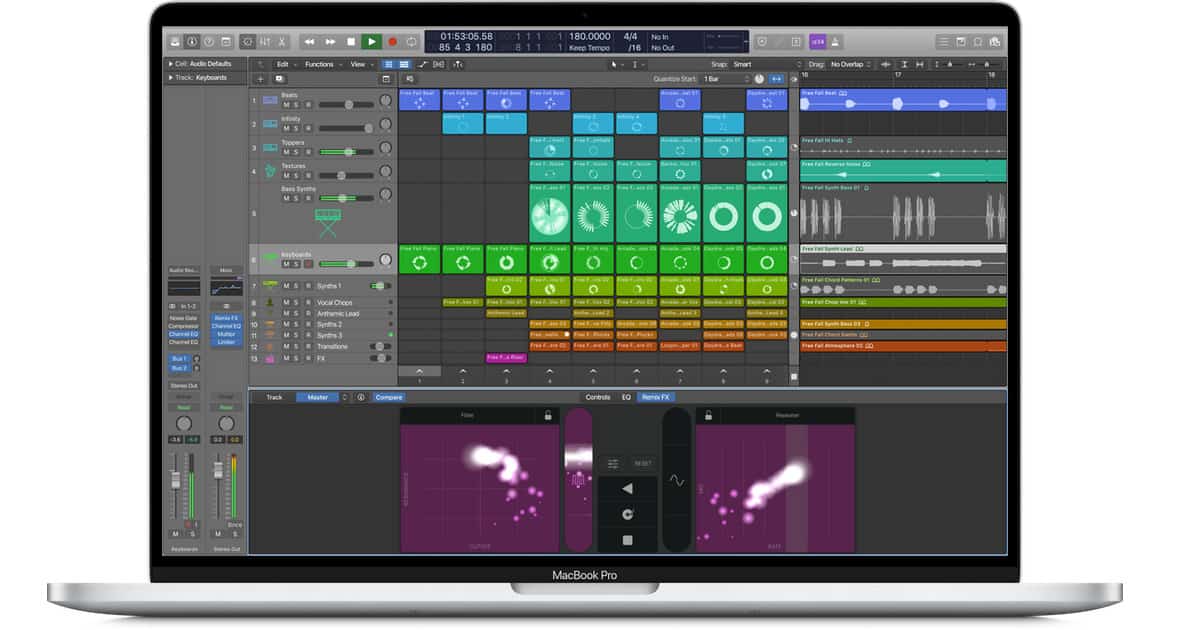
Task: Switch to the Controls tab
Action: click(x=598, y=397)
